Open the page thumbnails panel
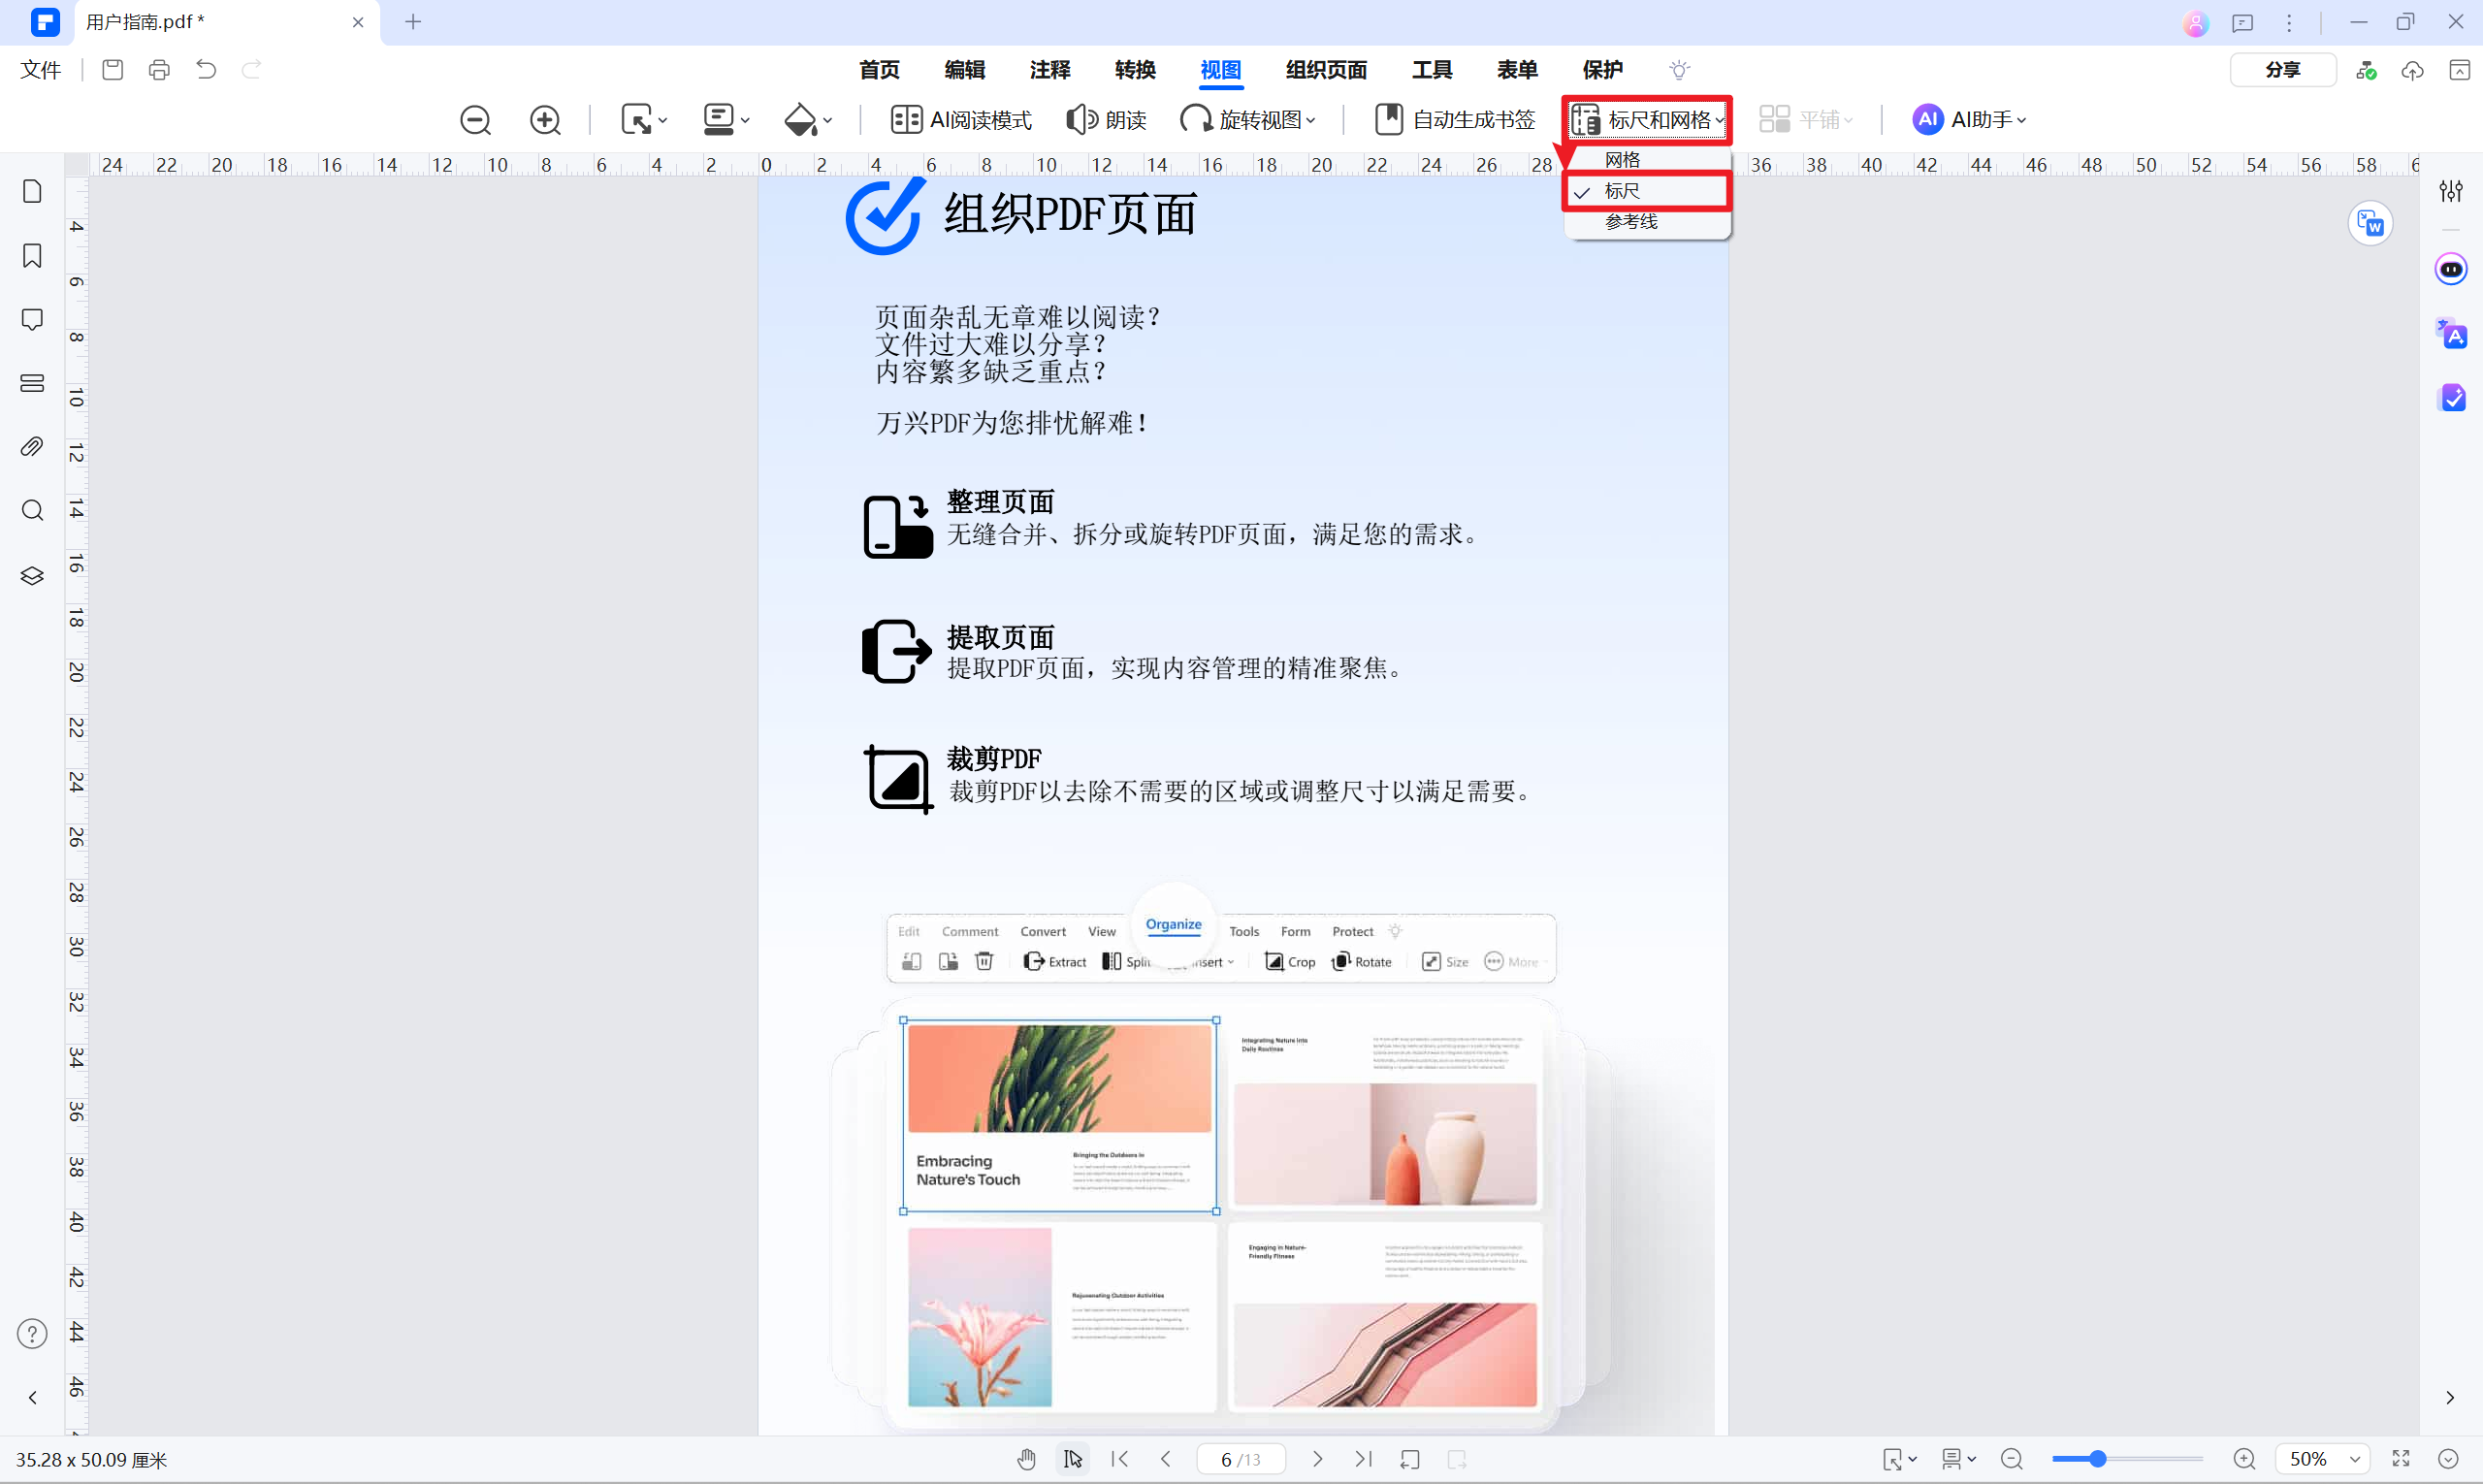This screenshot has width=2483, height=1484. 31,191
